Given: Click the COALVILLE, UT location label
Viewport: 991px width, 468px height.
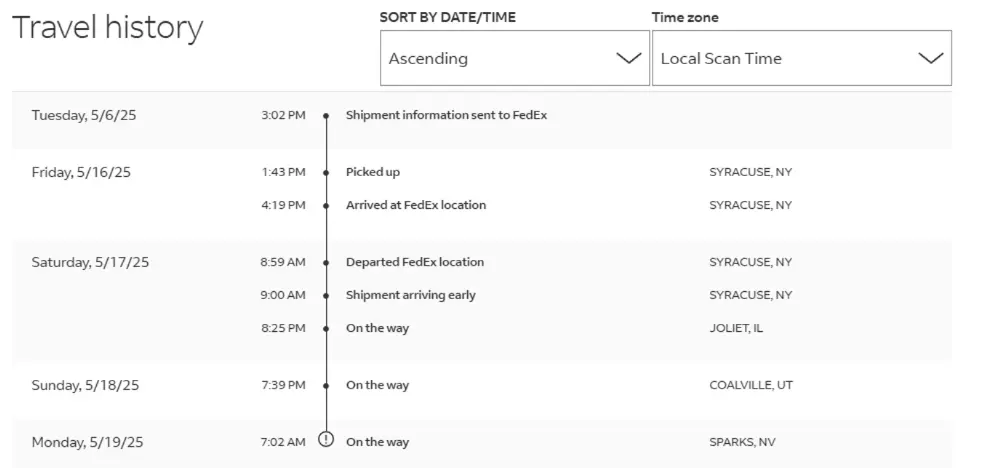Looking at the screenshot, I should click(x=750, y=385).
